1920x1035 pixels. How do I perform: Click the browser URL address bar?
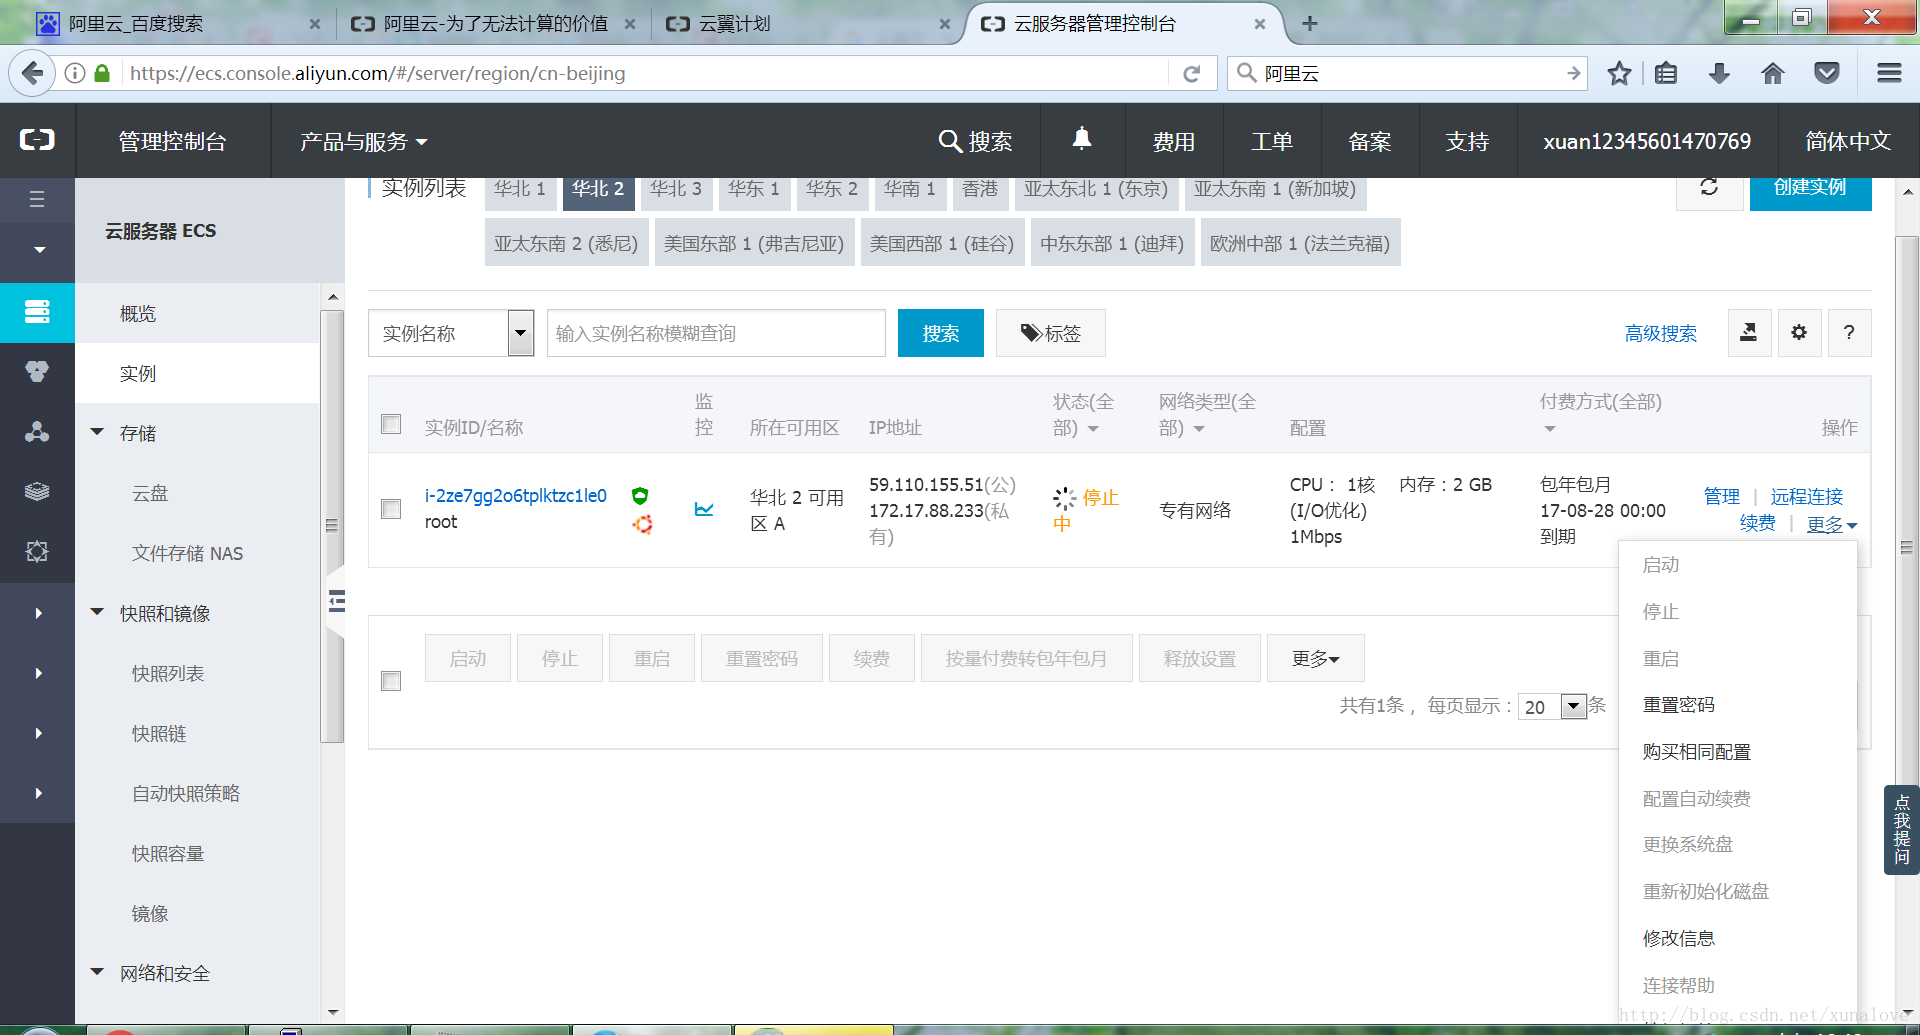pyautogui.click(x=645, y=73)
